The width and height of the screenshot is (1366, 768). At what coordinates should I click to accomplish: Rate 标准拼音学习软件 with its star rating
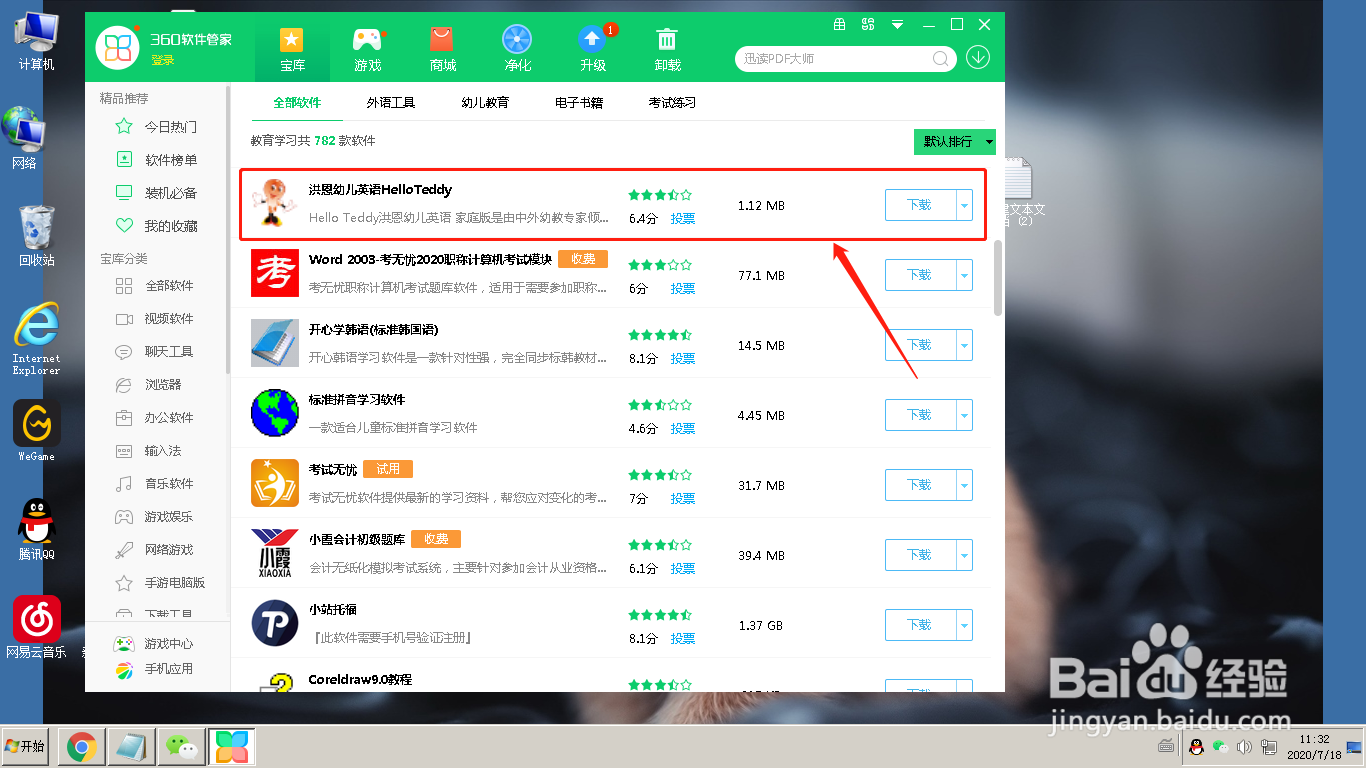(660, 405)
